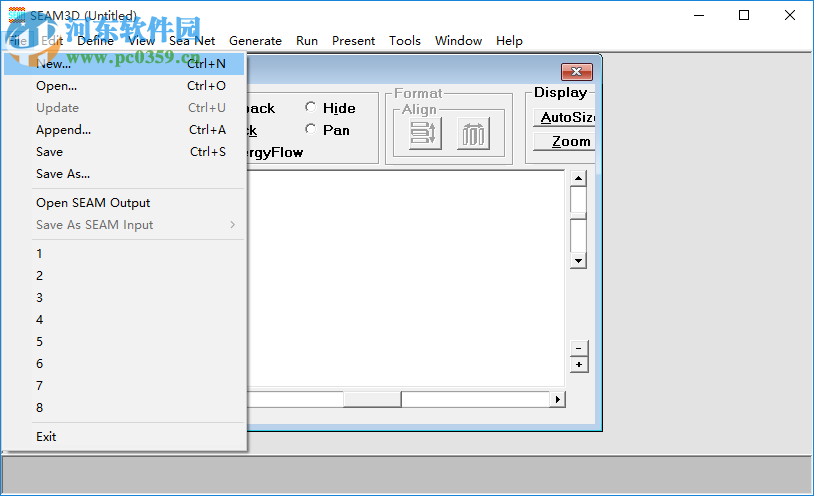814x496 pixels.
Task: Open the Present menu
Action: pyautogui.click(x=354, y=41)
